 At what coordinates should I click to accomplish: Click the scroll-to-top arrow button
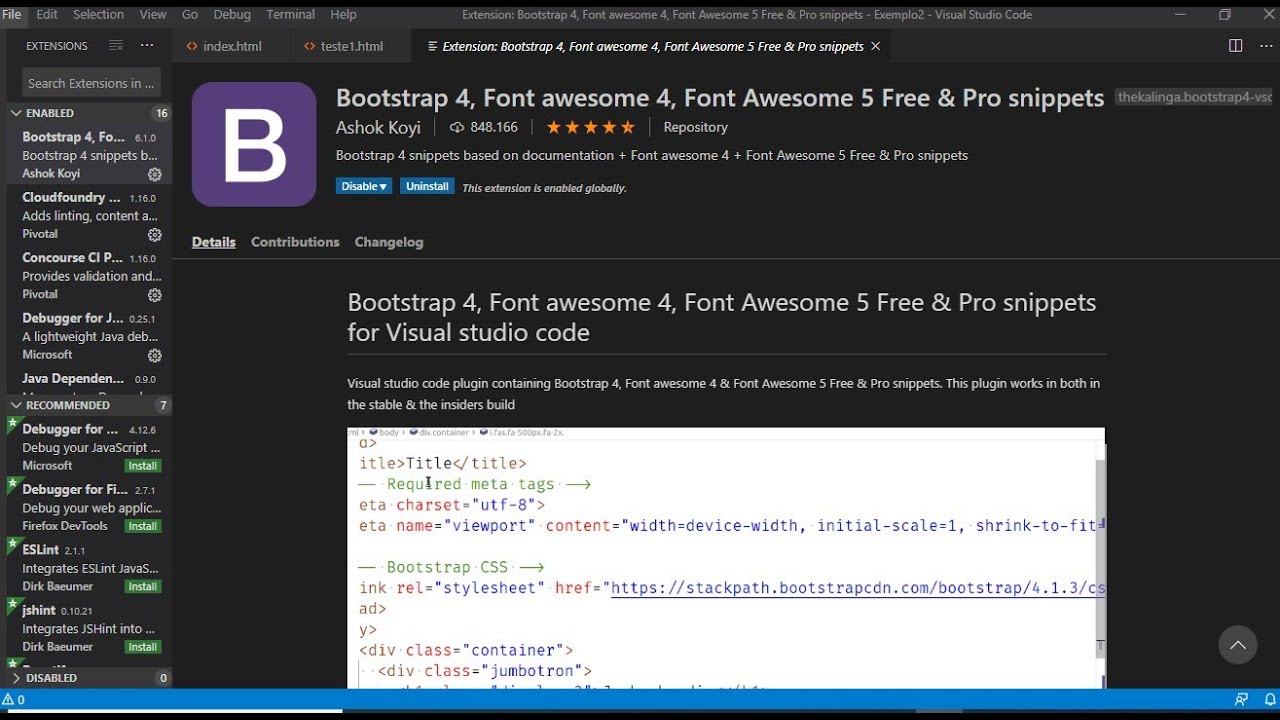(1237, 645)
